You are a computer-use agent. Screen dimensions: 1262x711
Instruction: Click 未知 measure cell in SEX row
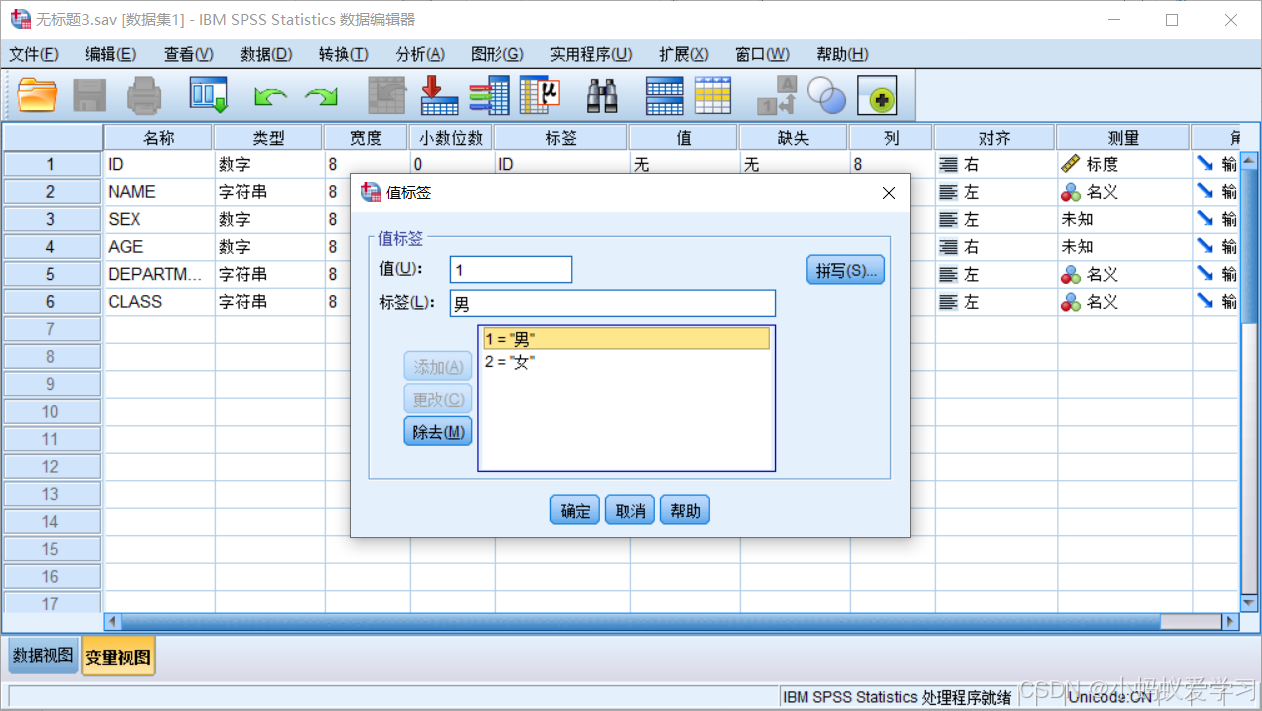pyautogui.click(x=1124, y=219)
